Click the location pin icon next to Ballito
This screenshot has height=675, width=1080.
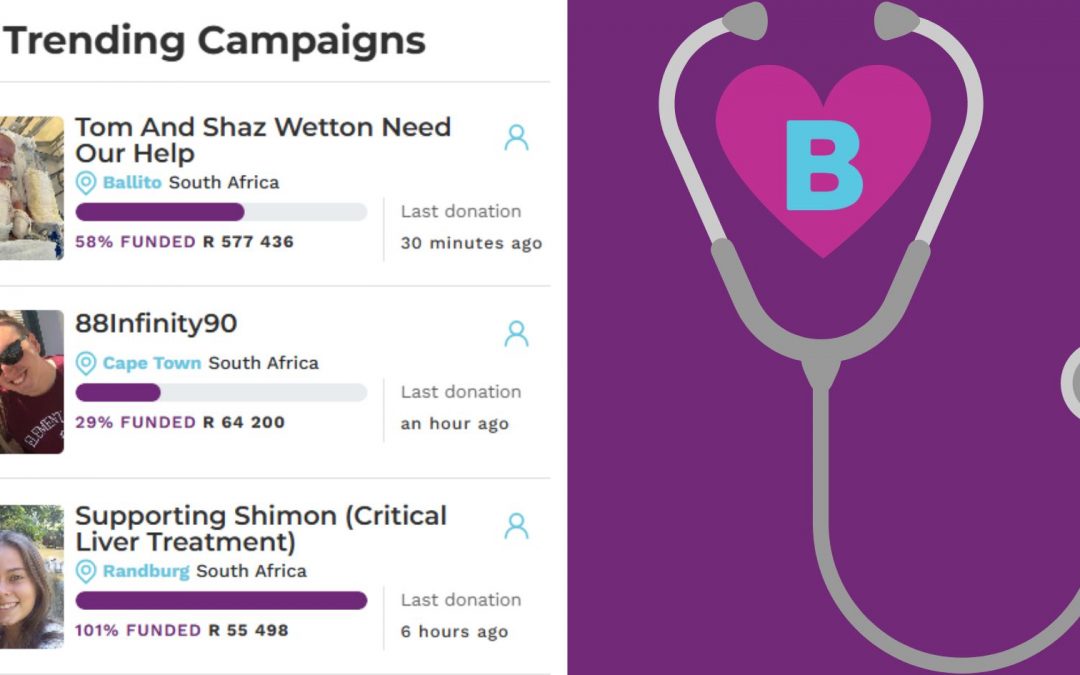(x=86, y=183)
